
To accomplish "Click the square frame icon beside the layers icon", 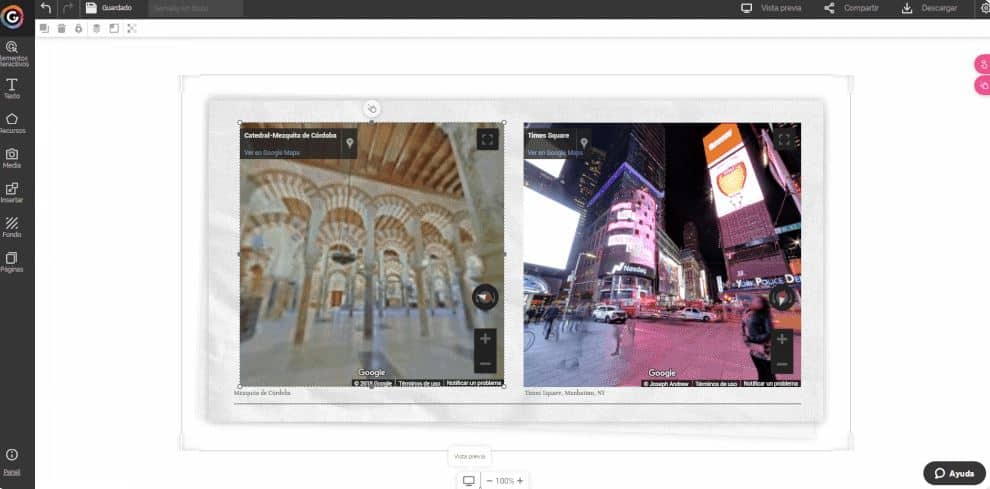I will click(x=114, y=28).
